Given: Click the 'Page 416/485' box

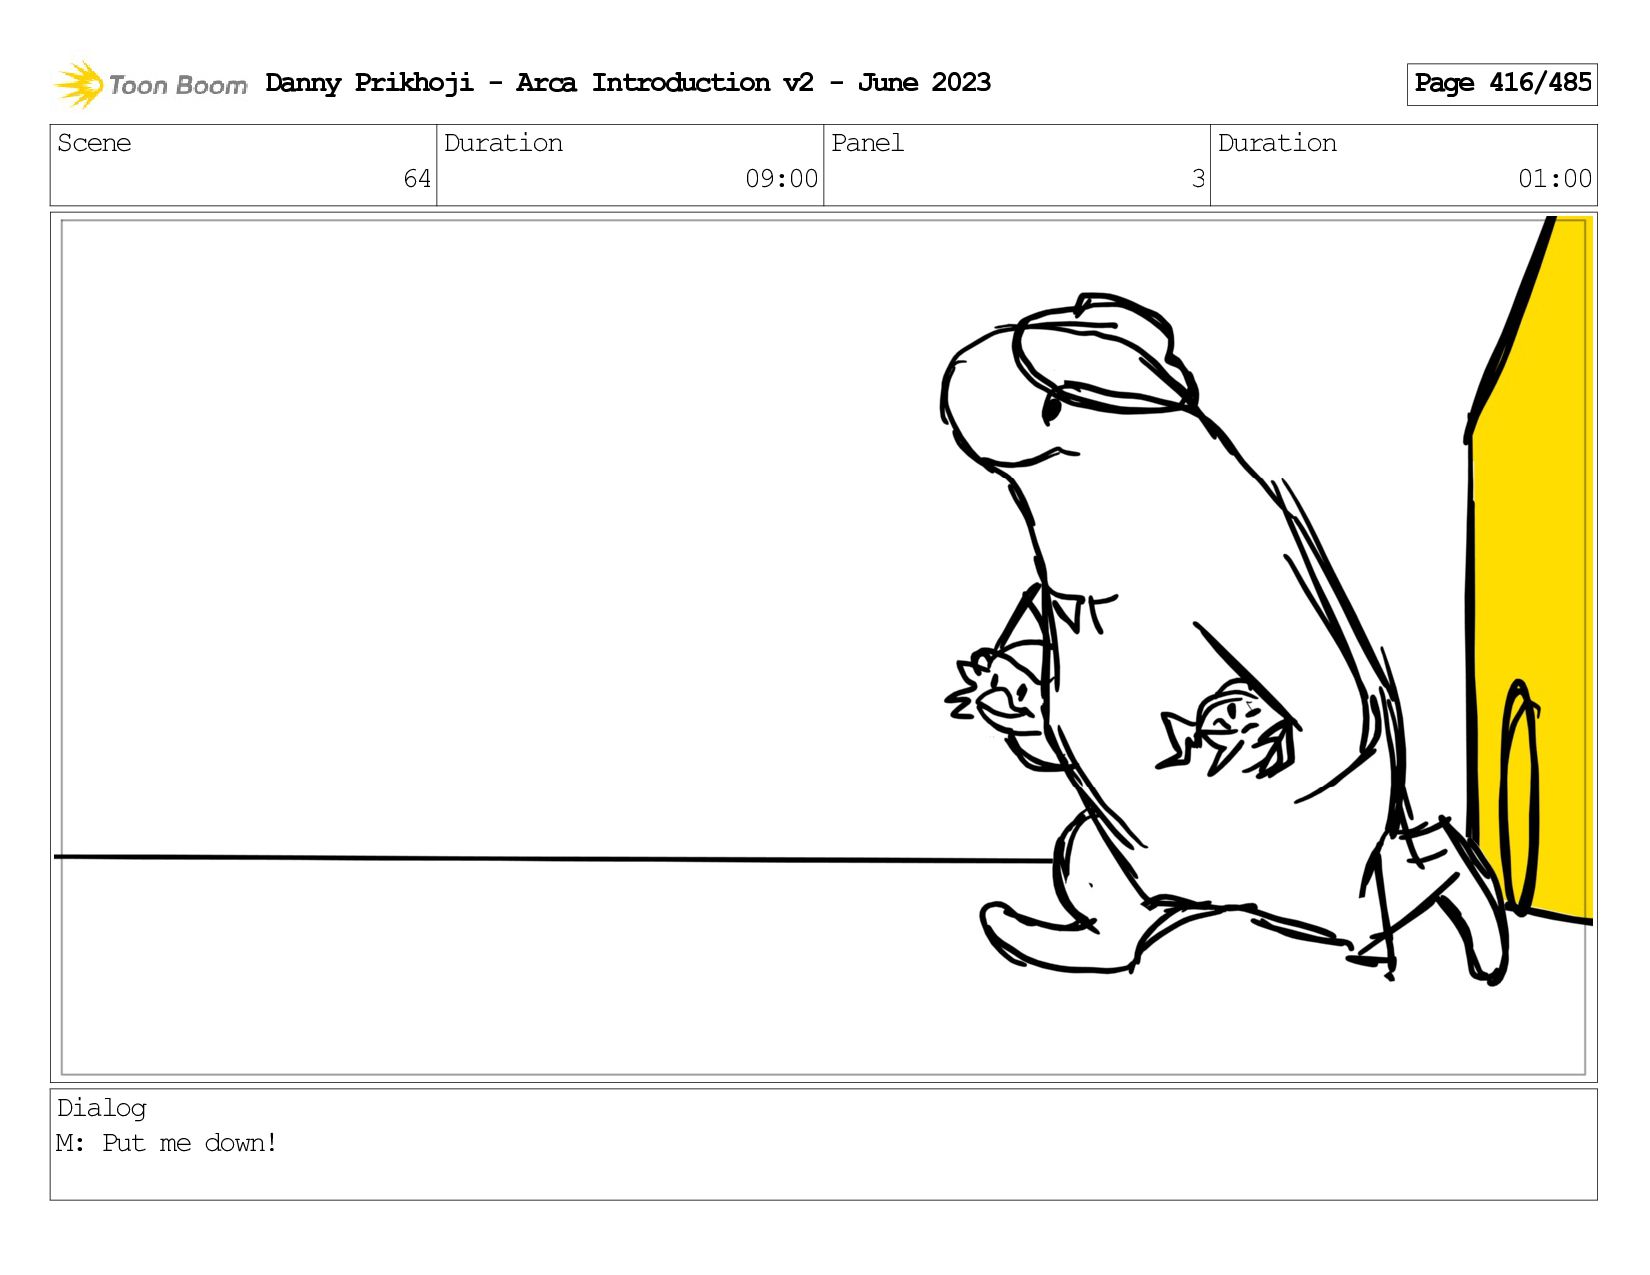Looking at the screenshot, I should (x=1502, y=84).
